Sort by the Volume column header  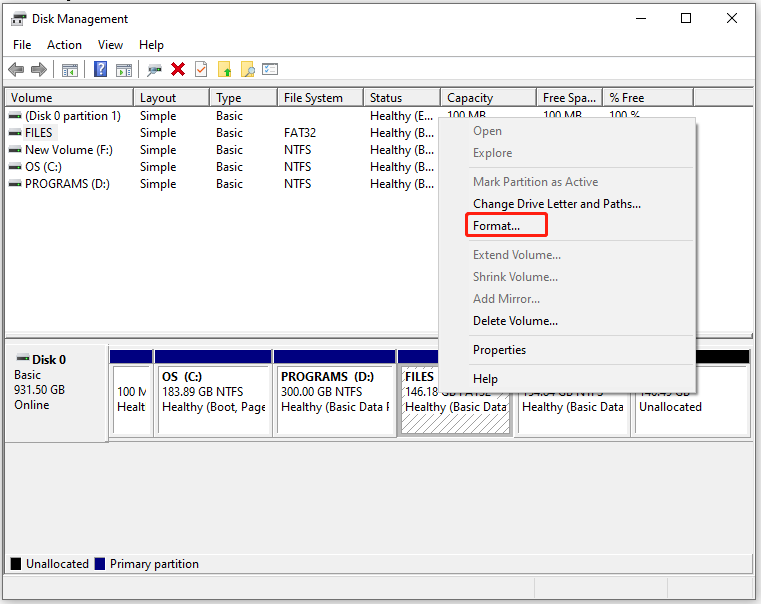pyautogui.click(x=69, y=98)
